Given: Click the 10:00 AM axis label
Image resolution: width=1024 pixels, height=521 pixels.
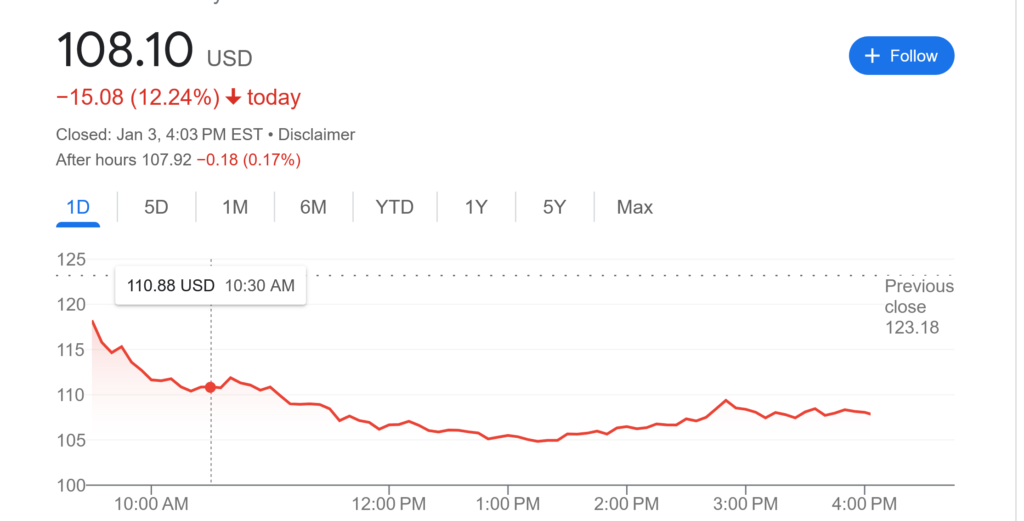Looking at the screenshot, I should tap(151, 502).
